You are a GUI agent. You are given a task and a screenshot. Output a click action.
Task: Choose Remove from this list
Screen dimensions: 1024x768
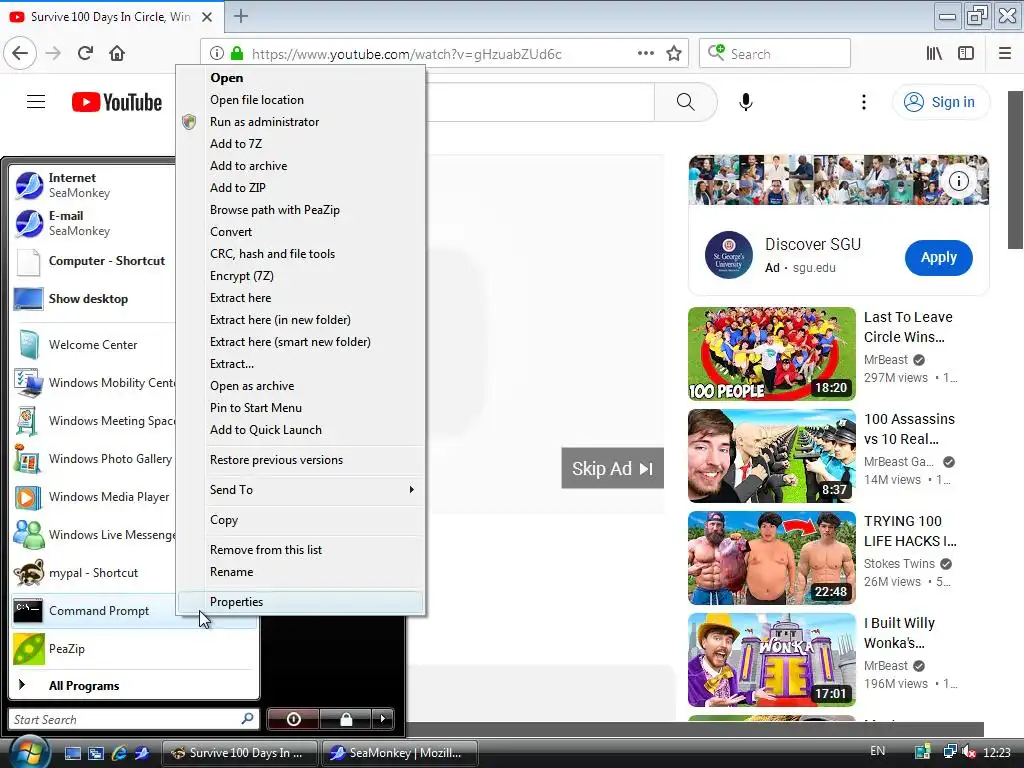pyautogui.click(x=300, y=550)
